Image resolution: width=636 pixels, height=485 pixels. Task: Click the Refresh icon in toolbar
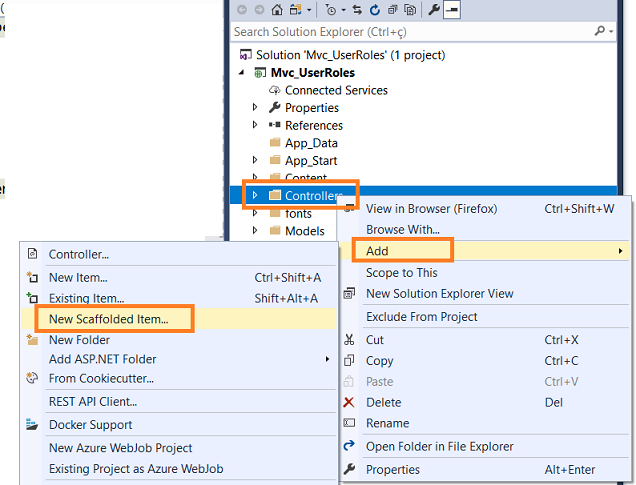(x=375, y=10)
